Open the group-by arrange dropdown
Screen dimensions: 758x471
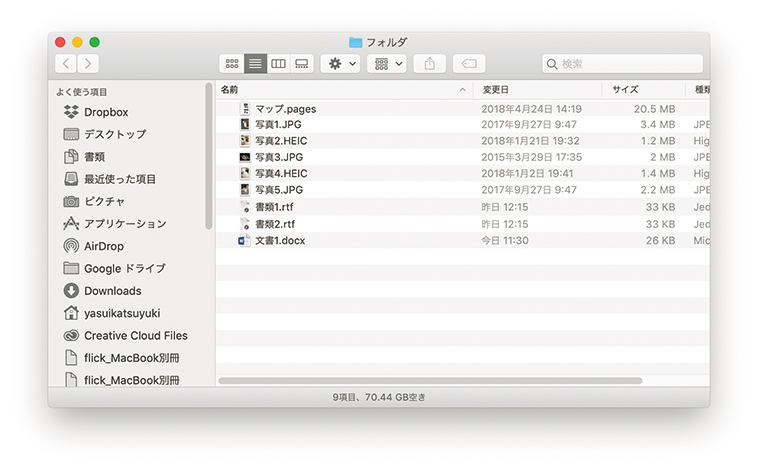point(386,64)
